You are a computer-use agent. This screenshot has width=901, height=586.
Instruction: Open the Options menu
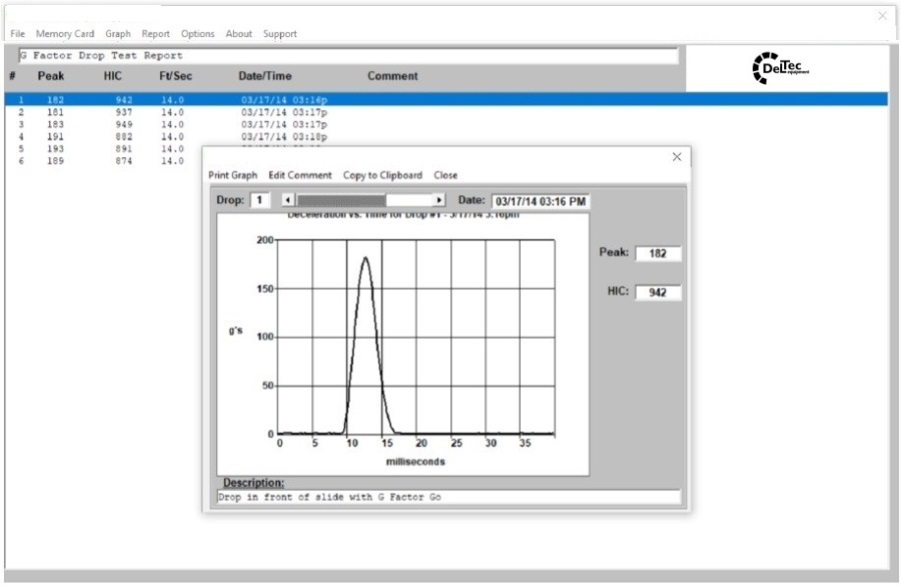(198, 34)
